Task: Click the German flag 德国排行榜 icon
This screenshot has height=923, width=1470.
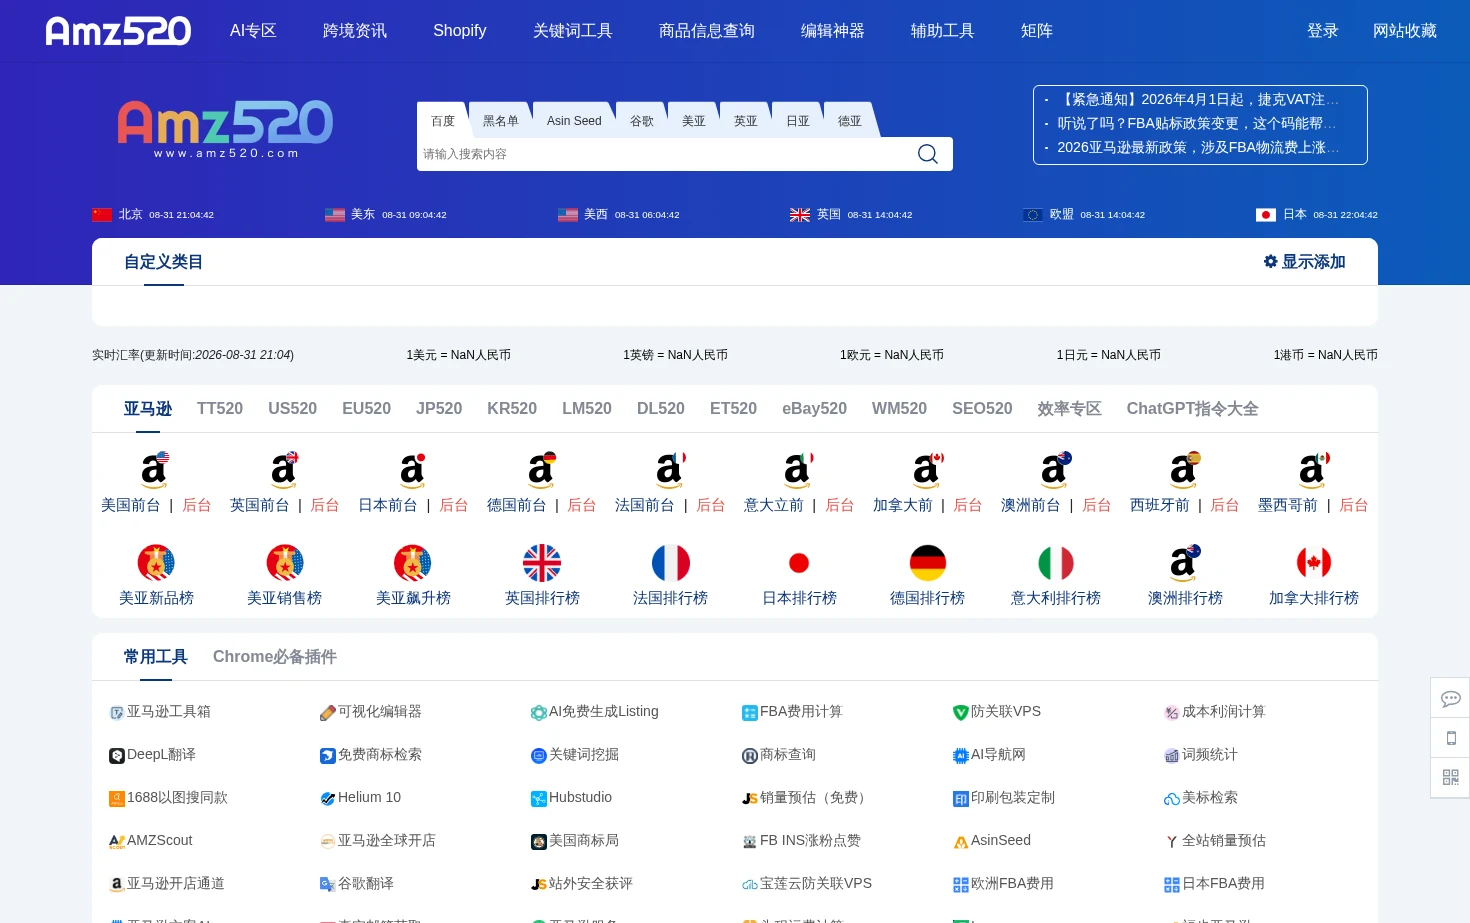Action: pyautogui.click(x=928, y=563)
